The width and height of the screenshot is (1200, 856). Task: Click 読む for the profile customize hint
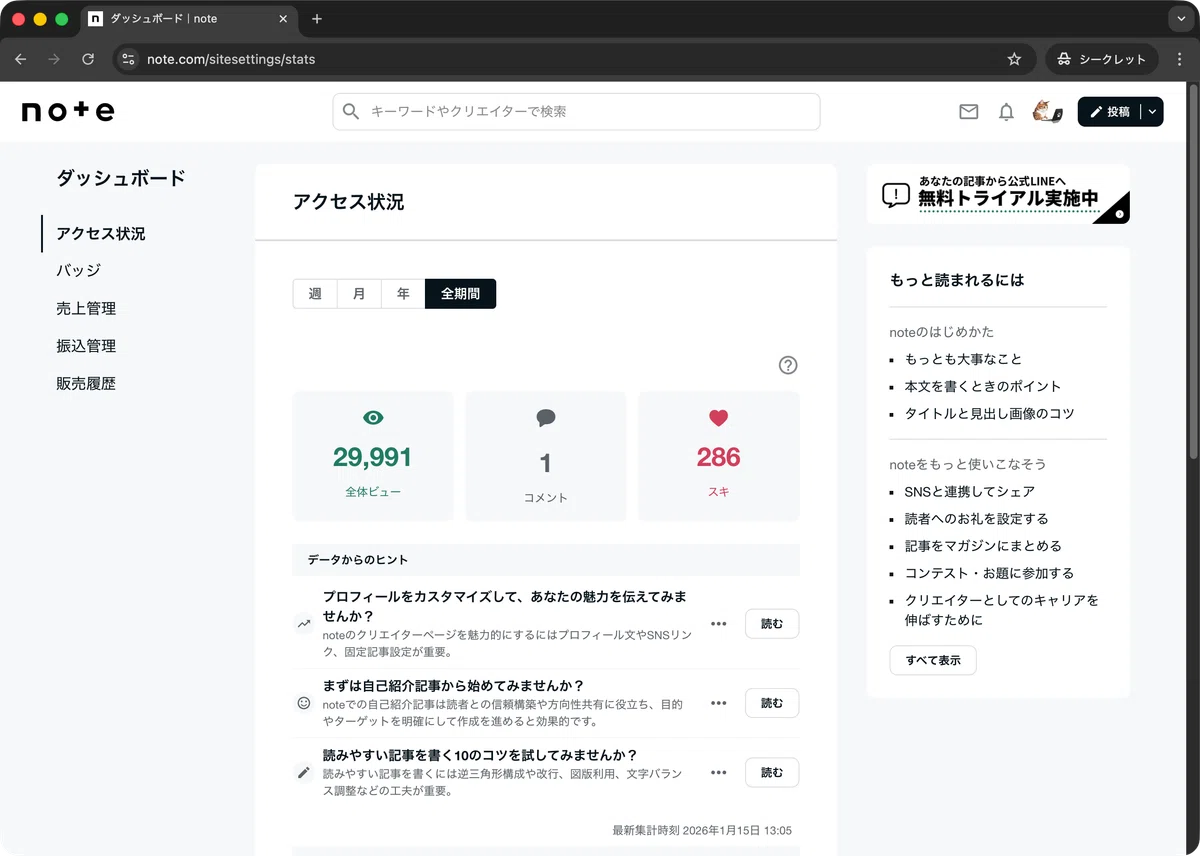(772, 624)
